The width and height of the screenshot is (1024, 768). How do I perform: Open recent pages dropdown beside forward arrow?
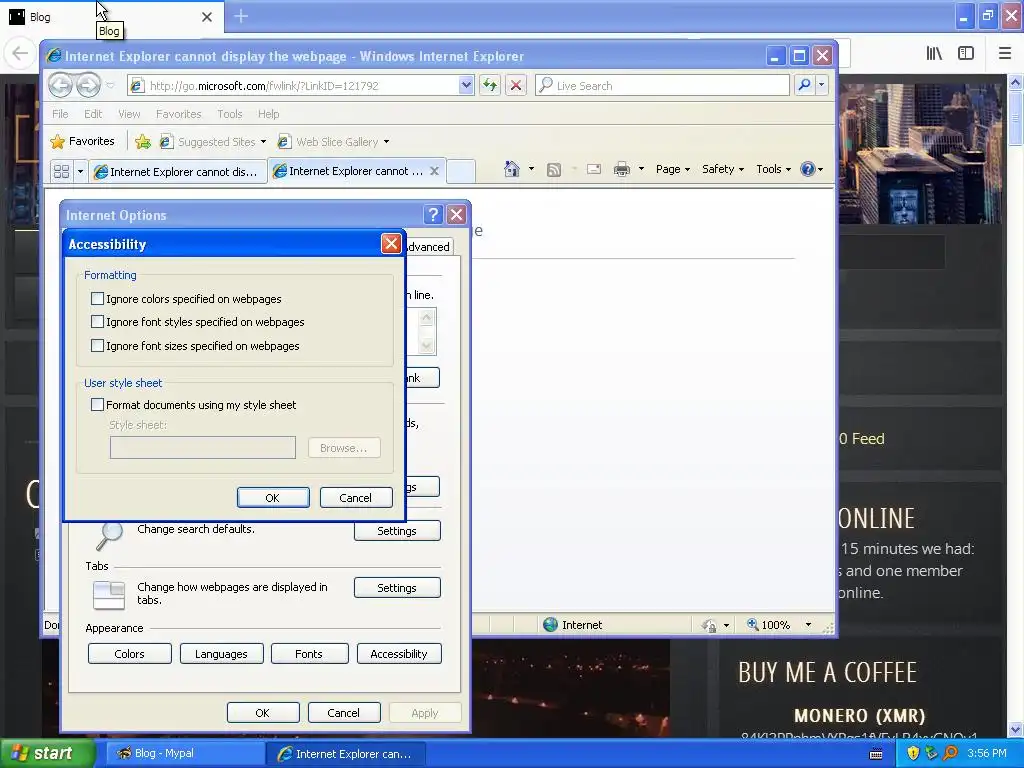tap(110, 86)
